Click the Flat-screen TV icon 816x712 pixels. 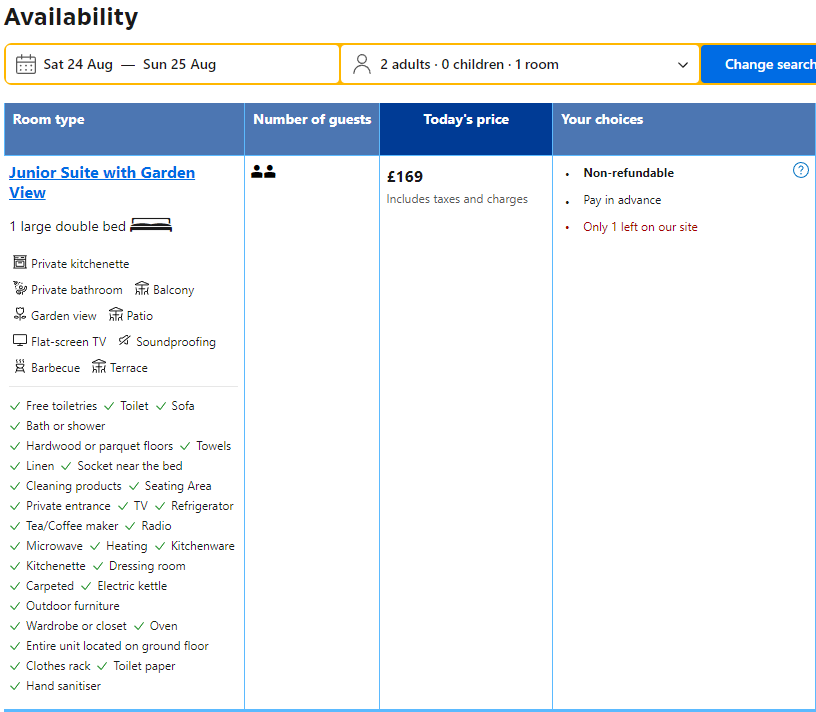pyautogui.click(x=20, y=341)
